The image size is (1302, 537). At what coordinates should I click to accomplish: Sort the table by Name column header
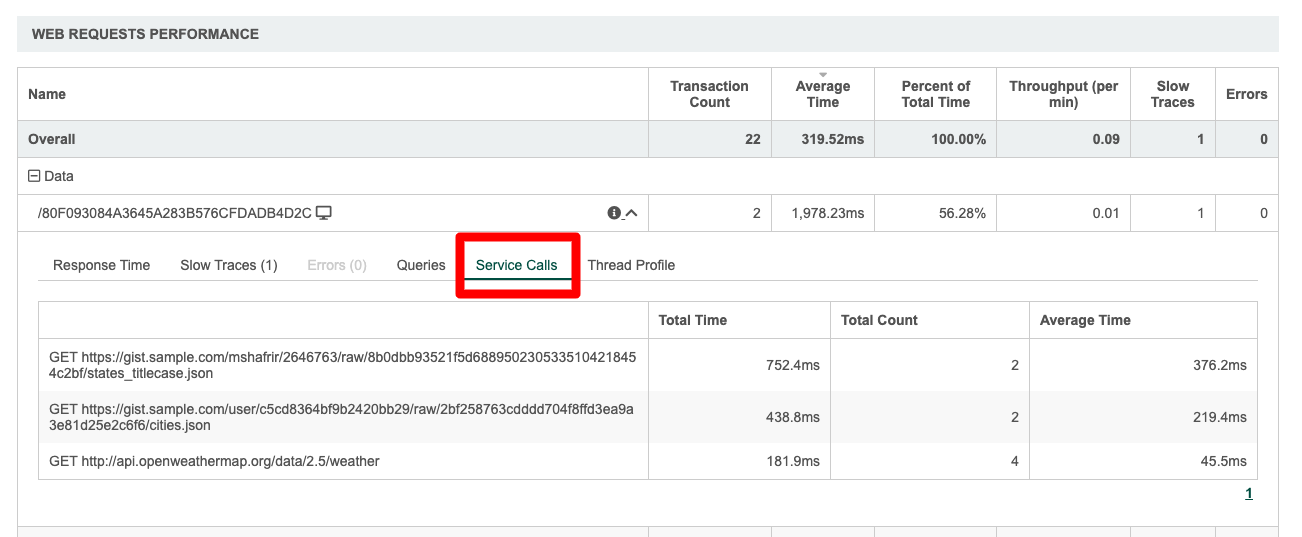pos(47,94)
